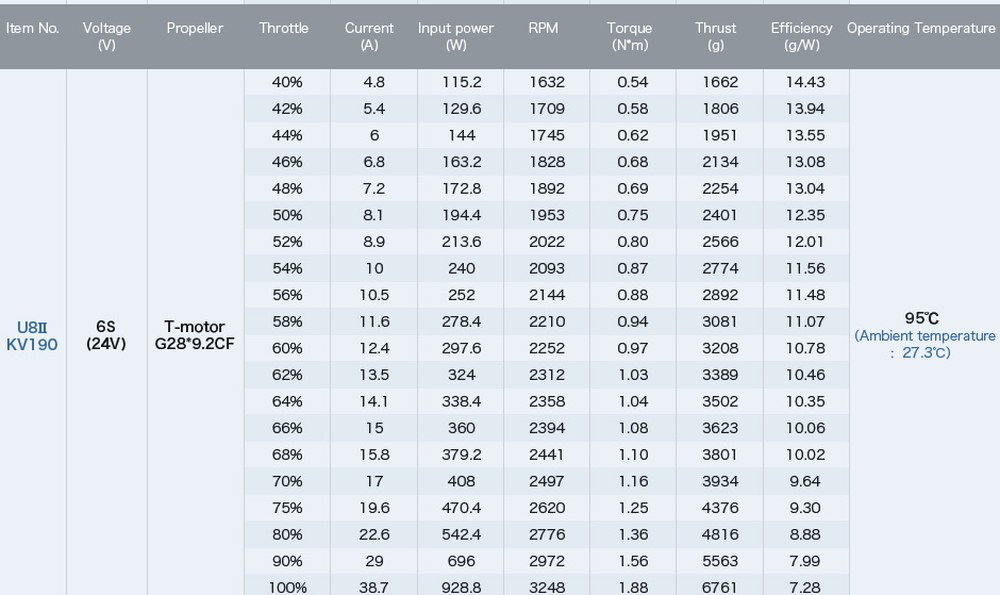Select the RPM column header
Screen dimensions: 1000x595
click(x=543, y=28)
